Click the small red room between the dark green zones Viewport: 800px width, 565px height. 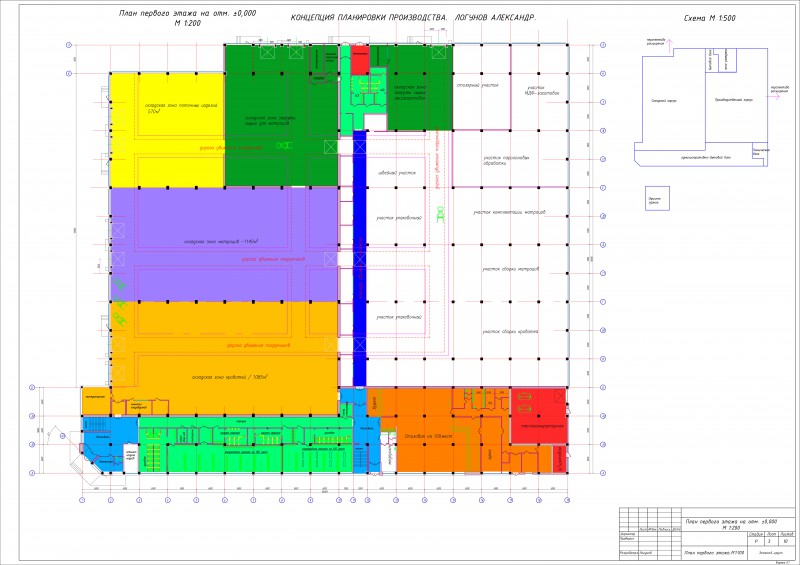(x=360, y=60)
